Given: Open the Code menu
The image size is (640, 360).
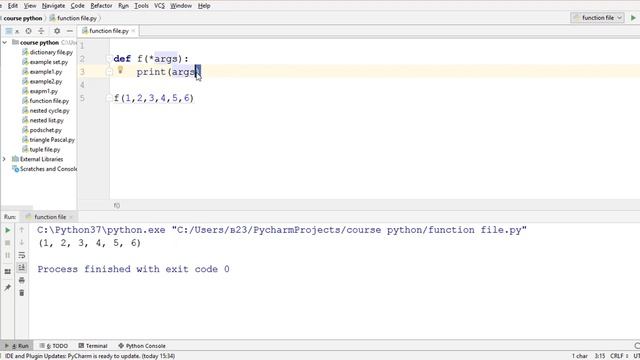Looking at the screenshot, I should (x=77, y=6).
